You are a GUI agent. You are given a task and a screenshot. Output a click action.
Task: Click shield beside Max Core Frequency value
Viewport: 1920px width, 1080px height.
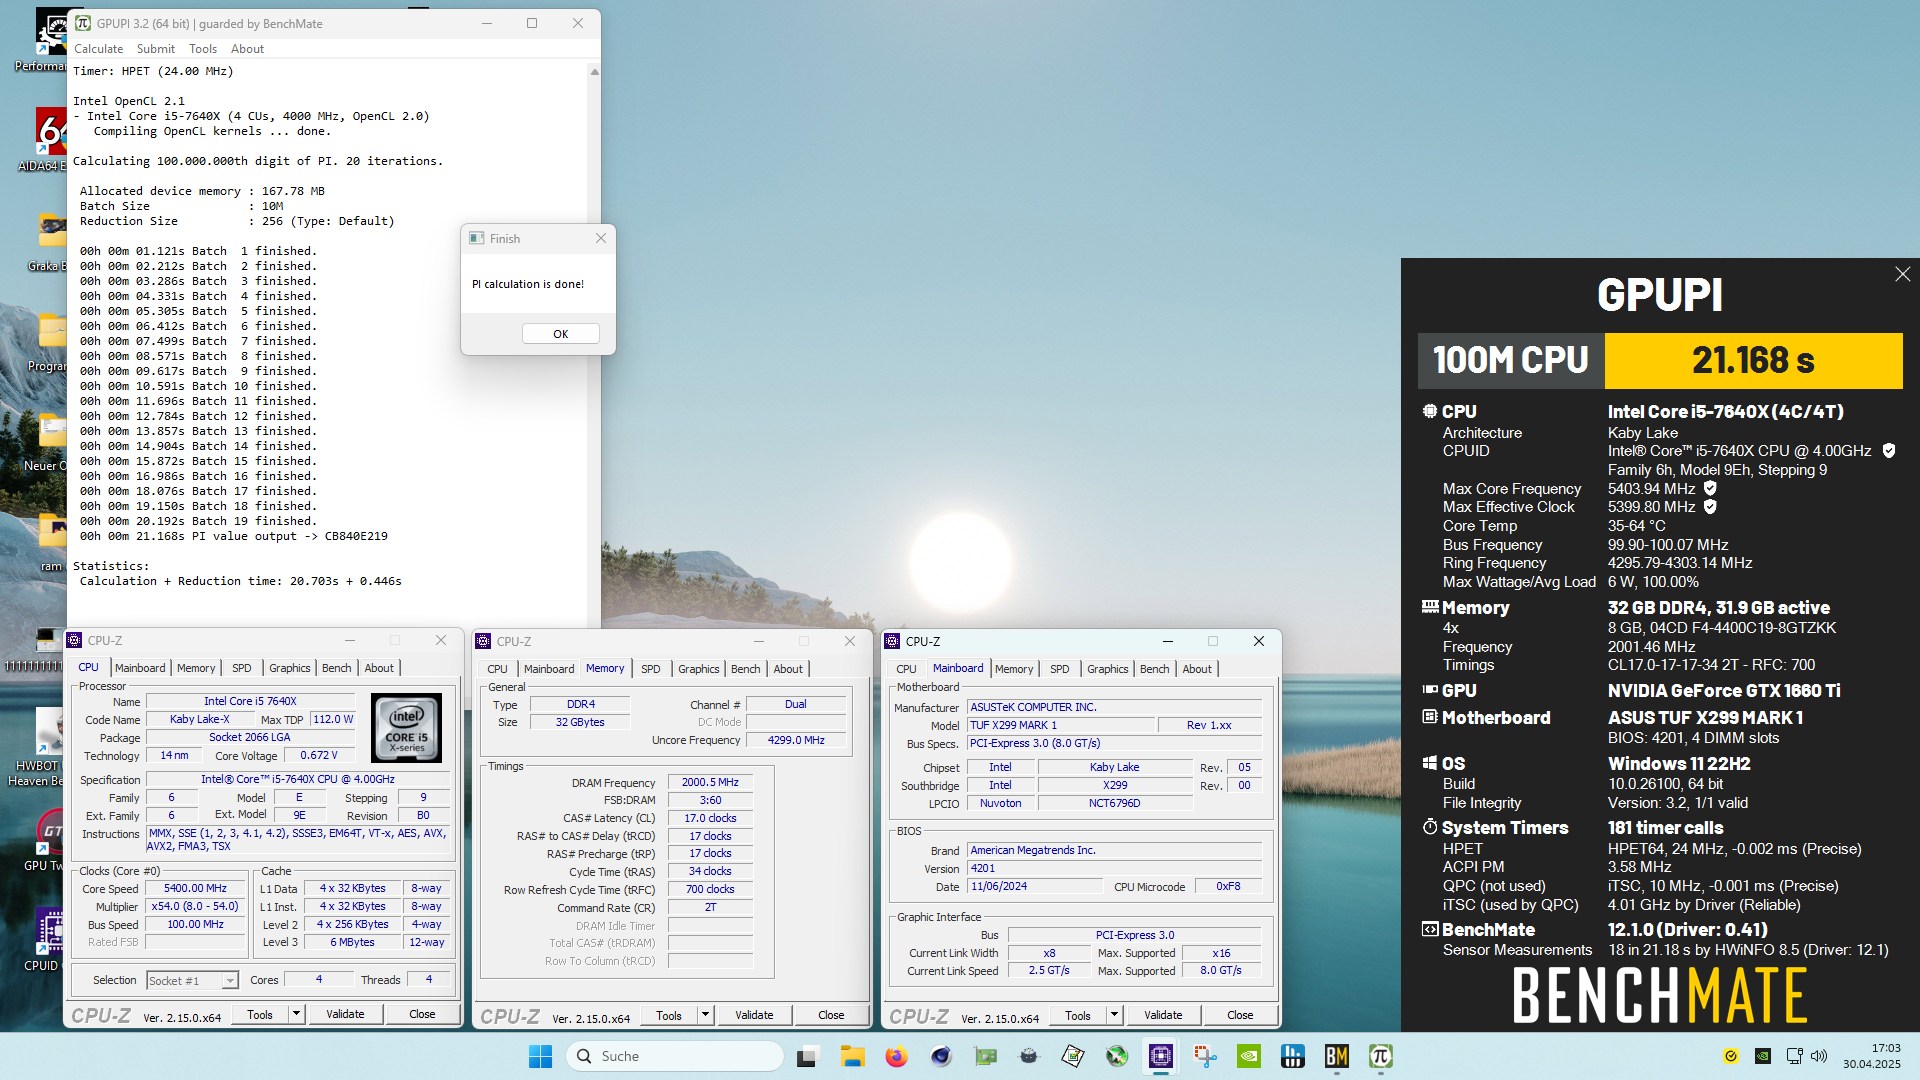click(1710, 489)
